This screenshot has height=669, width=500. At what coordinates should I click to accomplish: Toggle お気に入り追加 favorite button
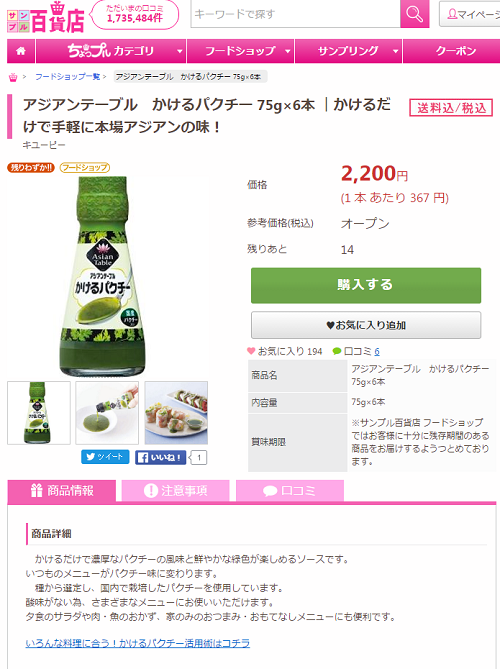(366, 325)
